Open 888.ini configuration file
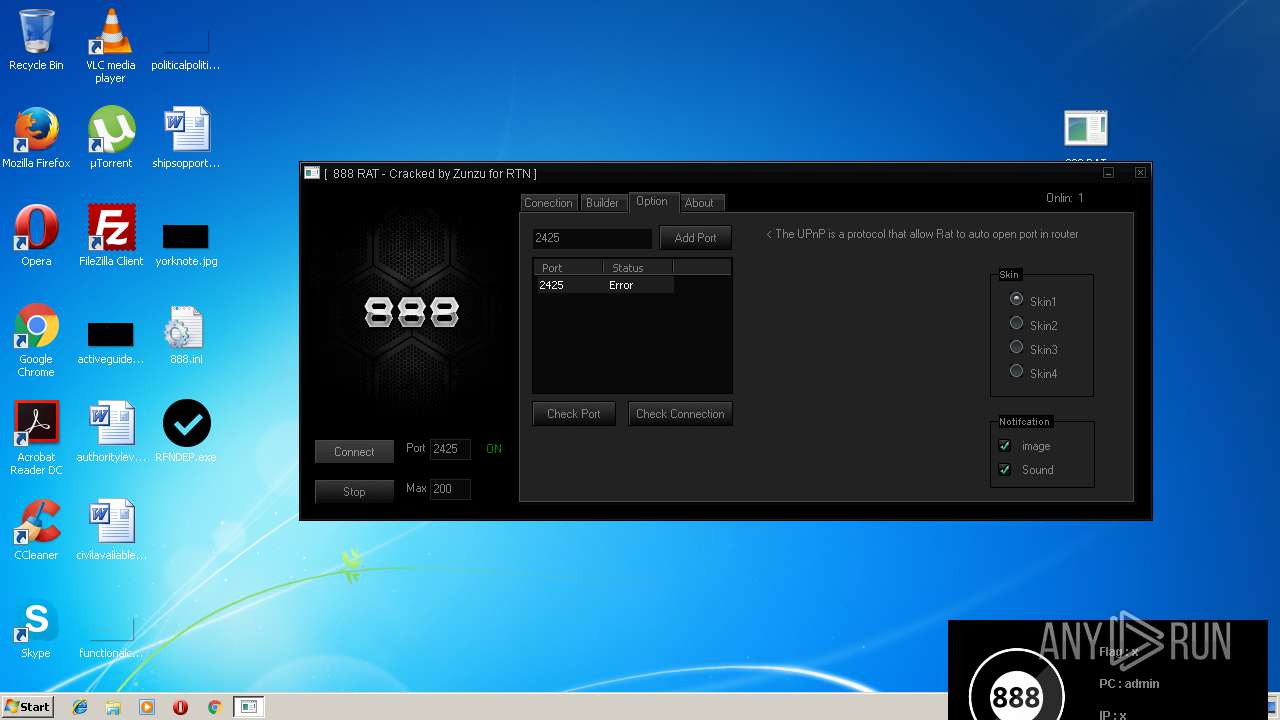 pos(186,334)
